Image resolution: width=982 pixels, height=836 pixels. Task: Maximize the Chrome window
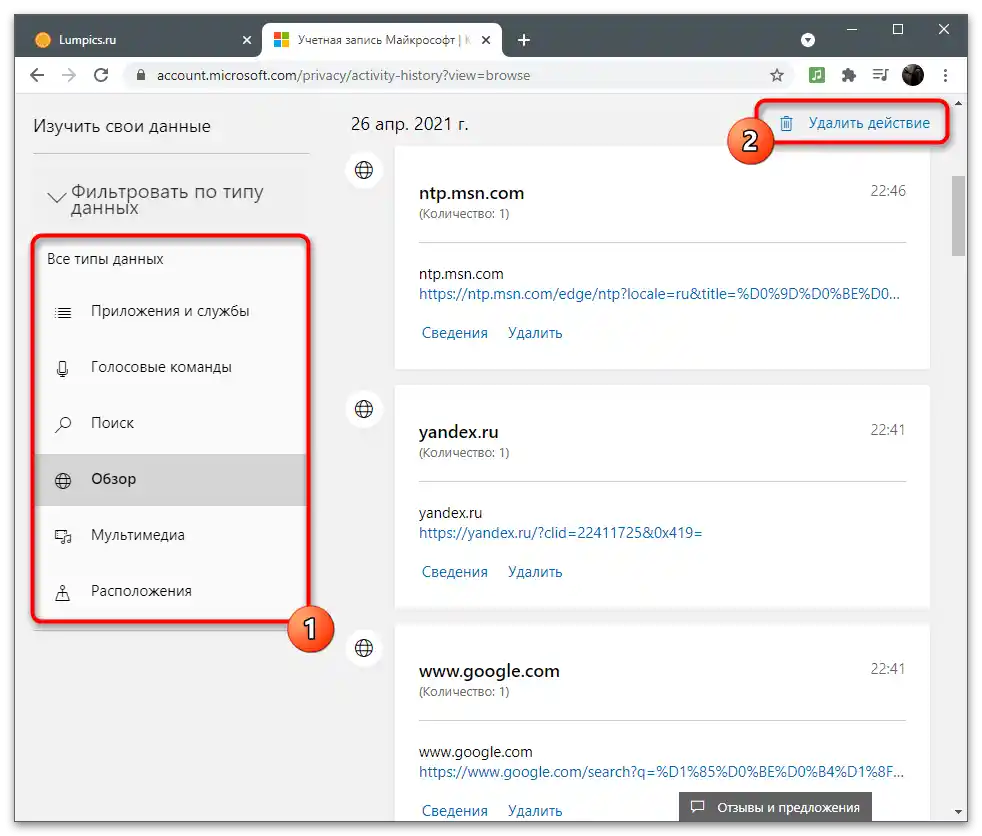[x=897, y=29]
